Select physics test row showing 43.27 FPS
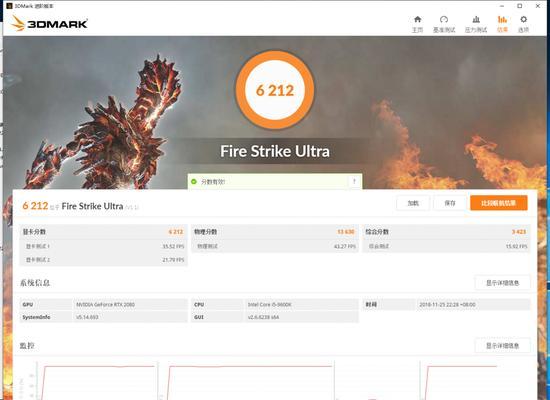550x400 pixels. click(x=275, y=246)
